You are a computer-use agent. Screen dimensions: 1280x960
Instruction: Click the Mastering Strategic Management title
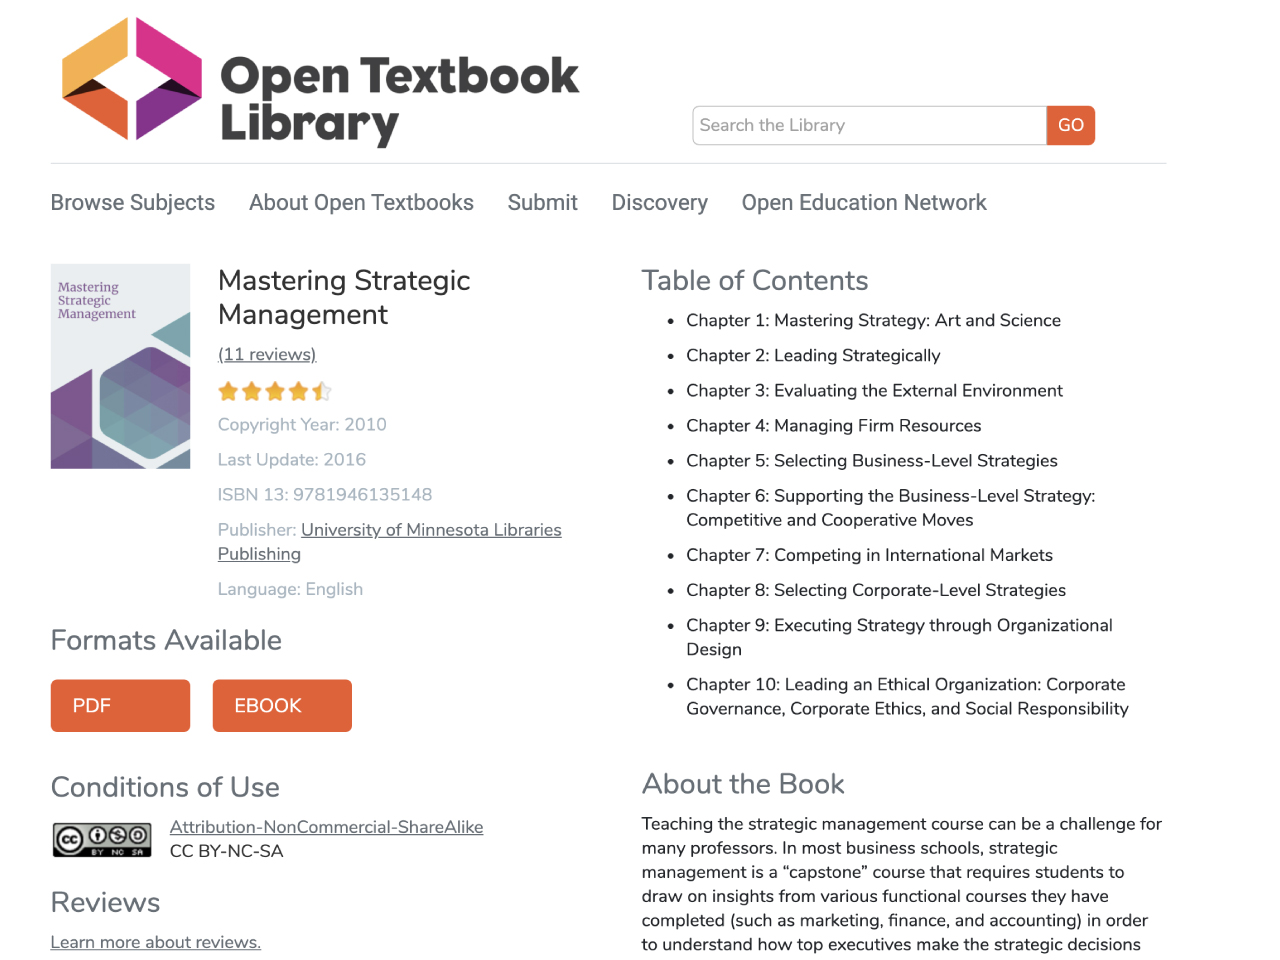click(x=344, y=297)
